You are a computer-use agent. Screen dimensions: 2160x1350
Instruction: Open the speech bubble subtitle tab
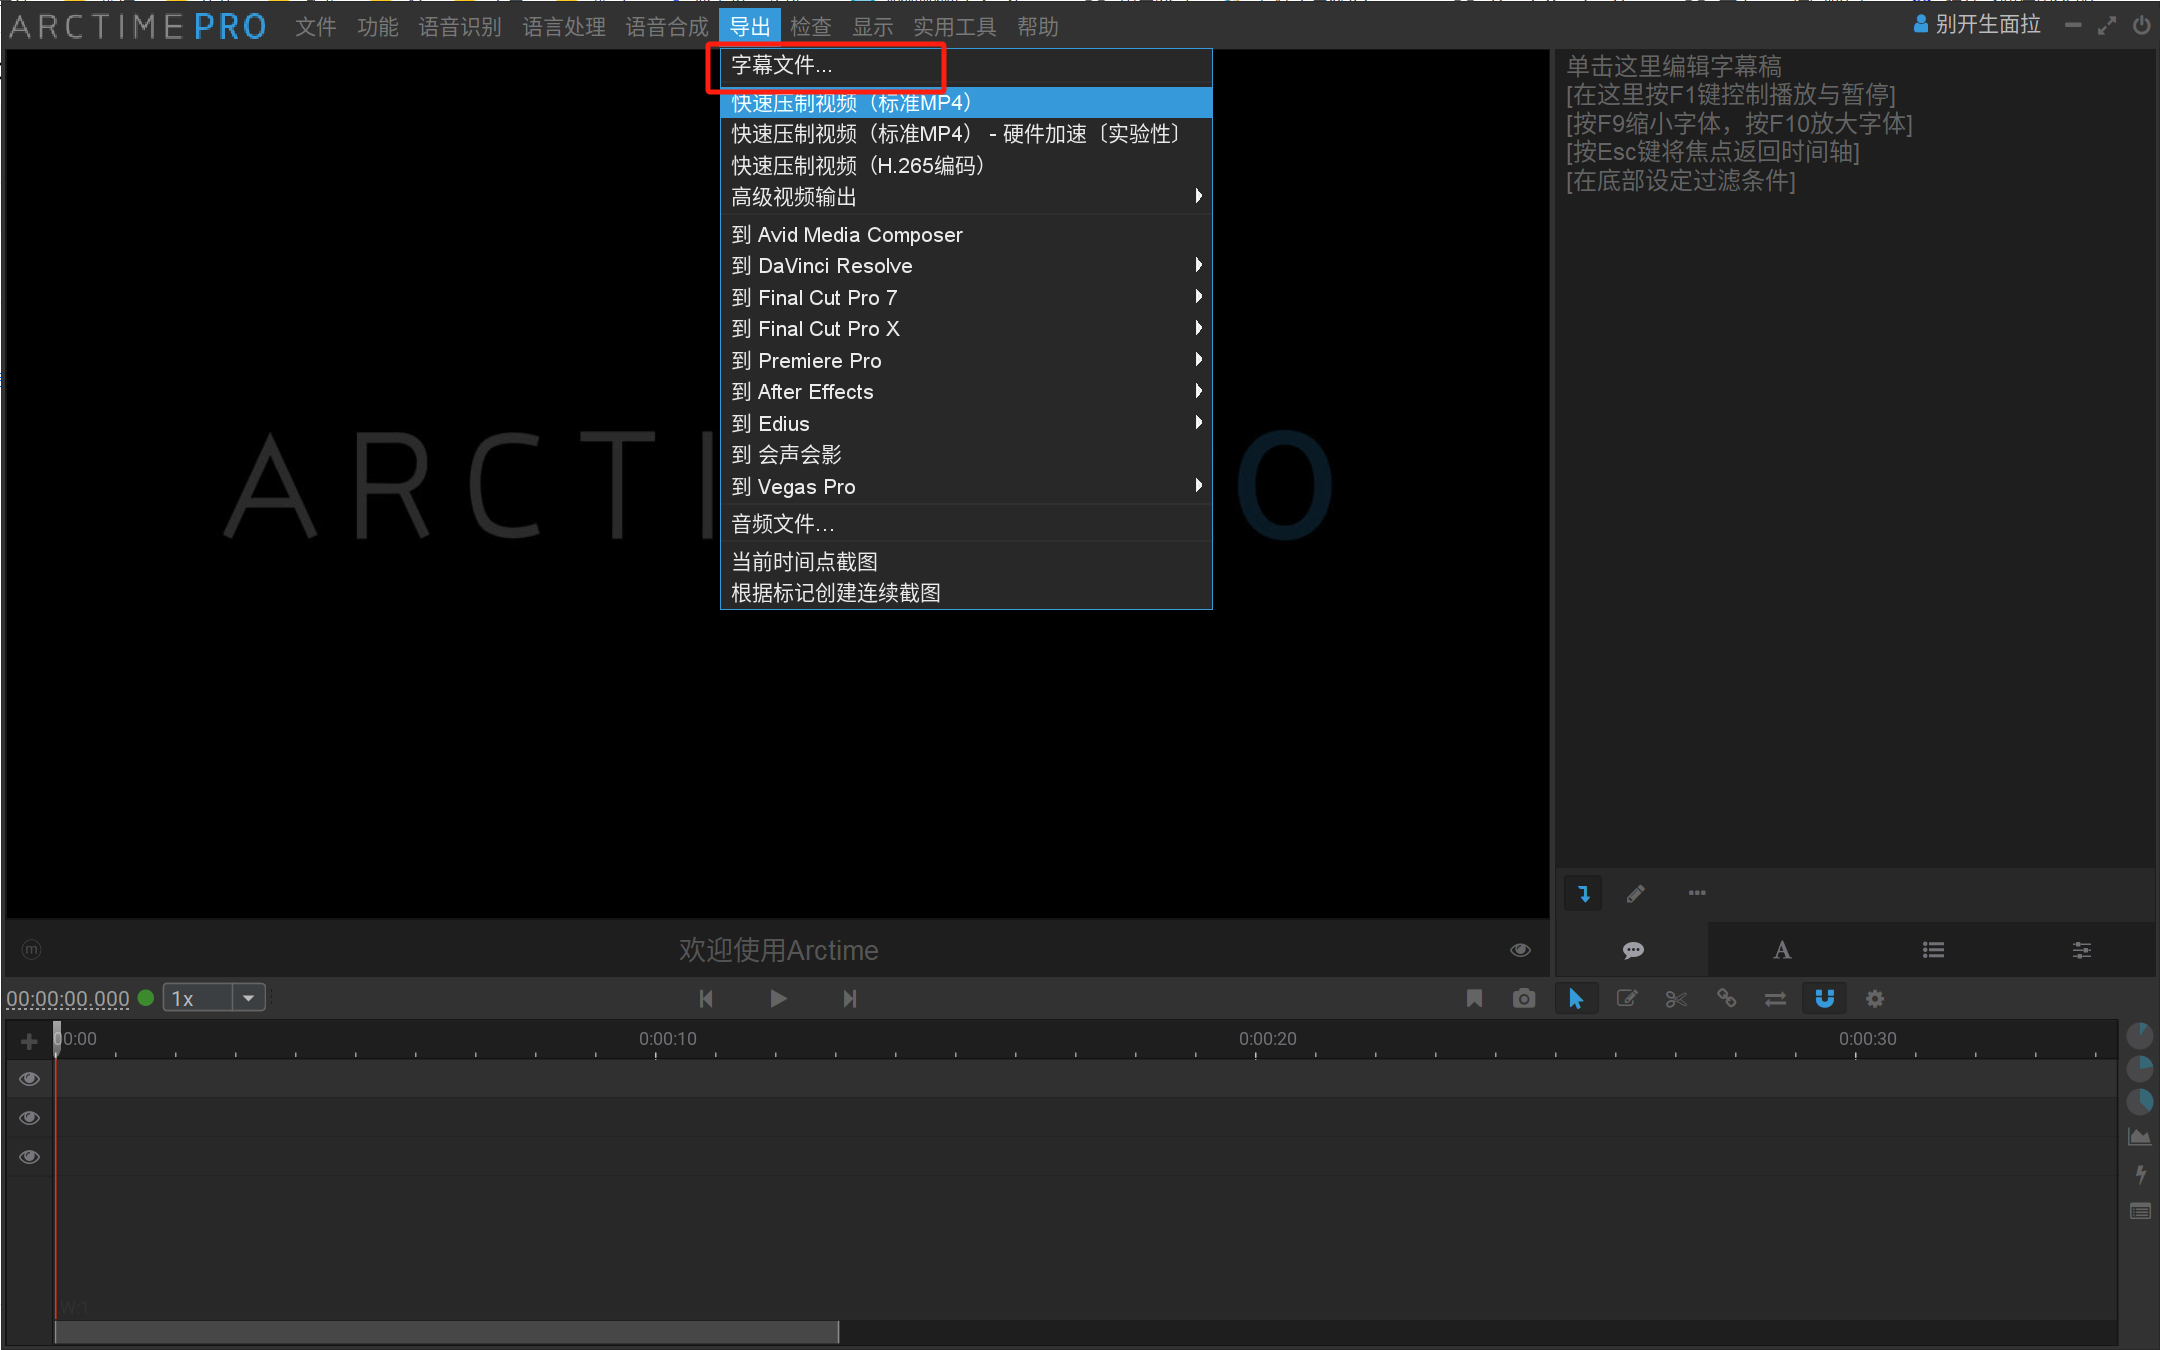click(1633, 950)
